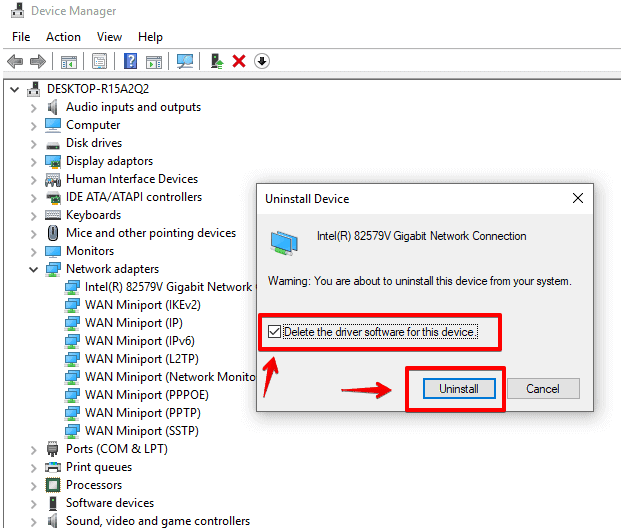Click the Software devices icon
Viewport: 621px width, 528px height.
point(53,503)
